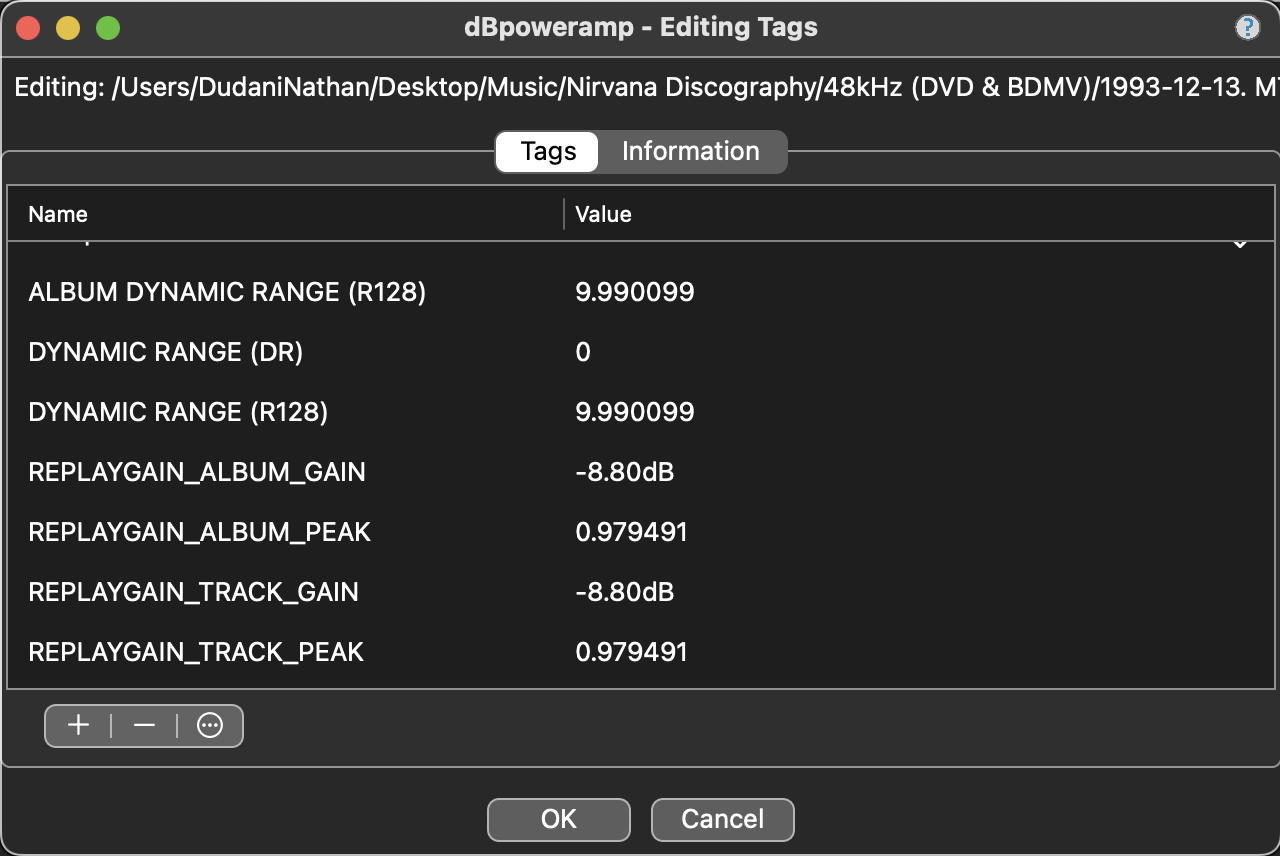Select REPLAYGAIN_ALBUM_GAIN tag name

pyautogui.click(x=197, y=473)
